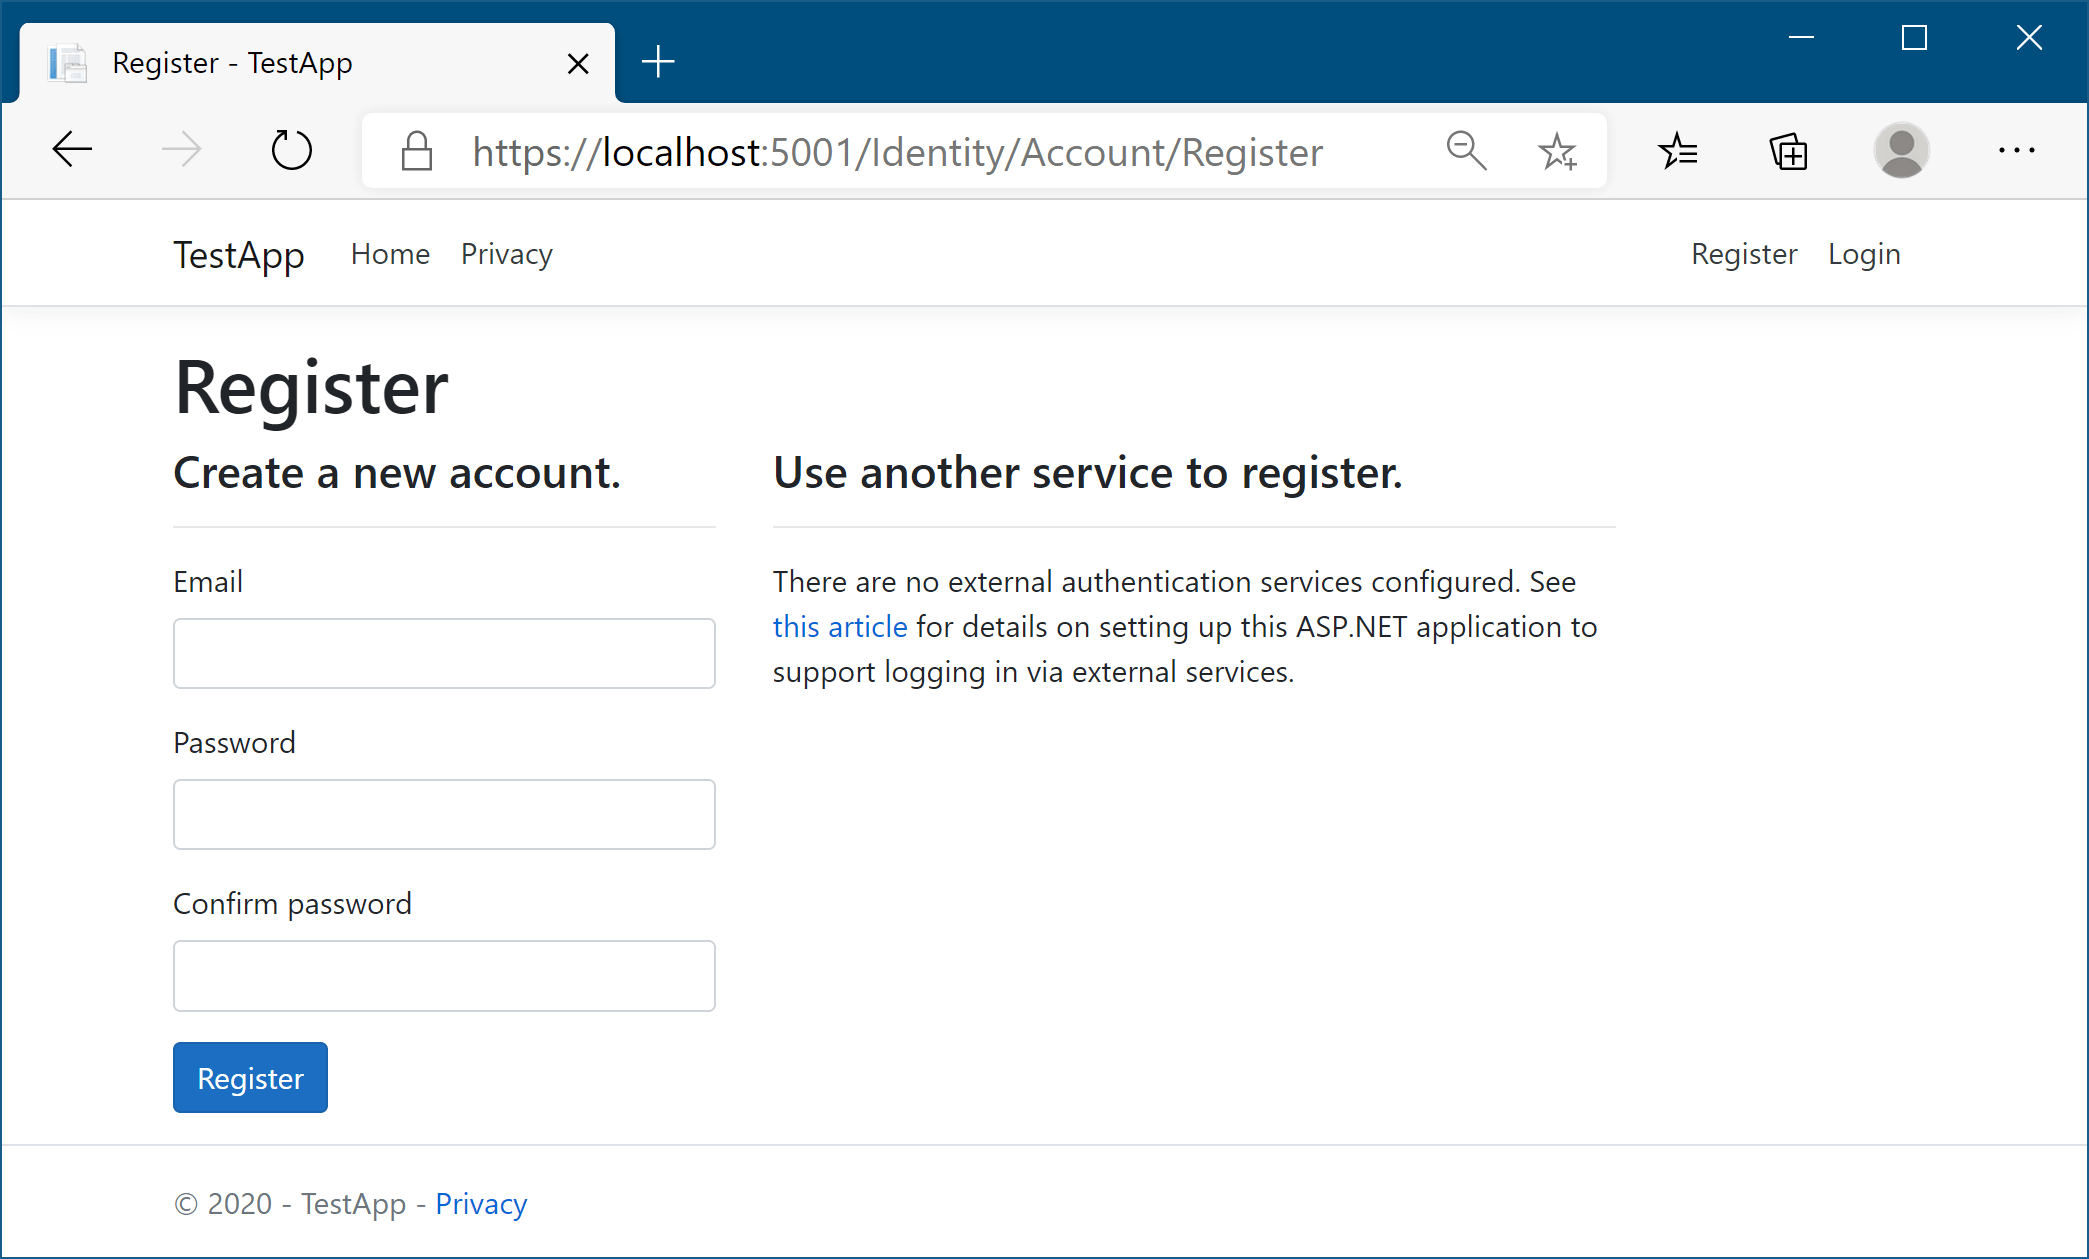Viewport: 2089px width, 1259px height.
Task: Close the Register - TestApp tab
Action: (x=578, y=64)
